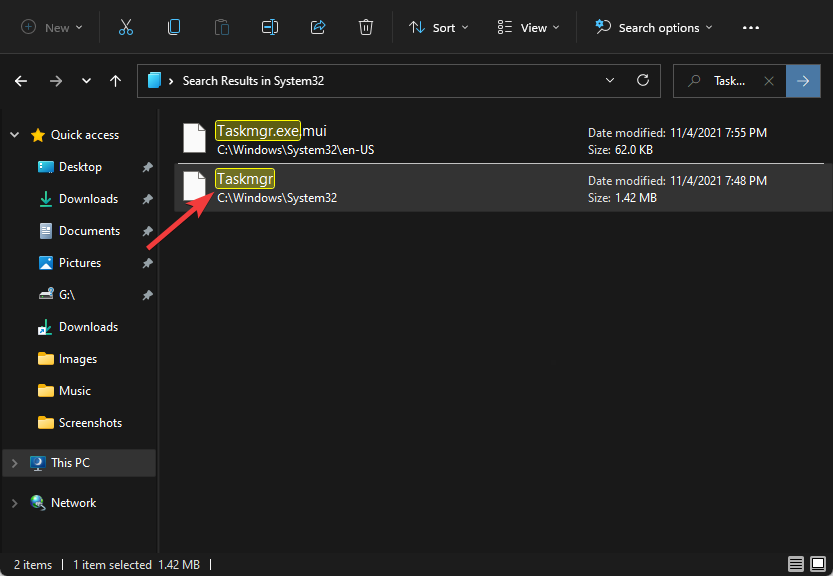Collapse the This PC tree
This screenshot has width=833, height=576.
14,462
